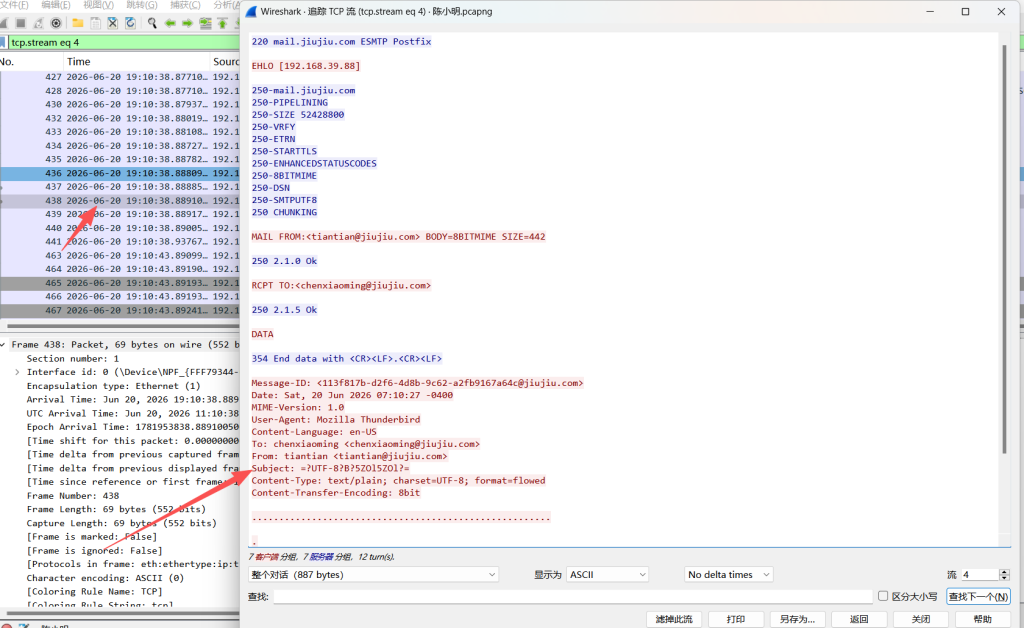Click the Message-ID header line

point(417,383)
